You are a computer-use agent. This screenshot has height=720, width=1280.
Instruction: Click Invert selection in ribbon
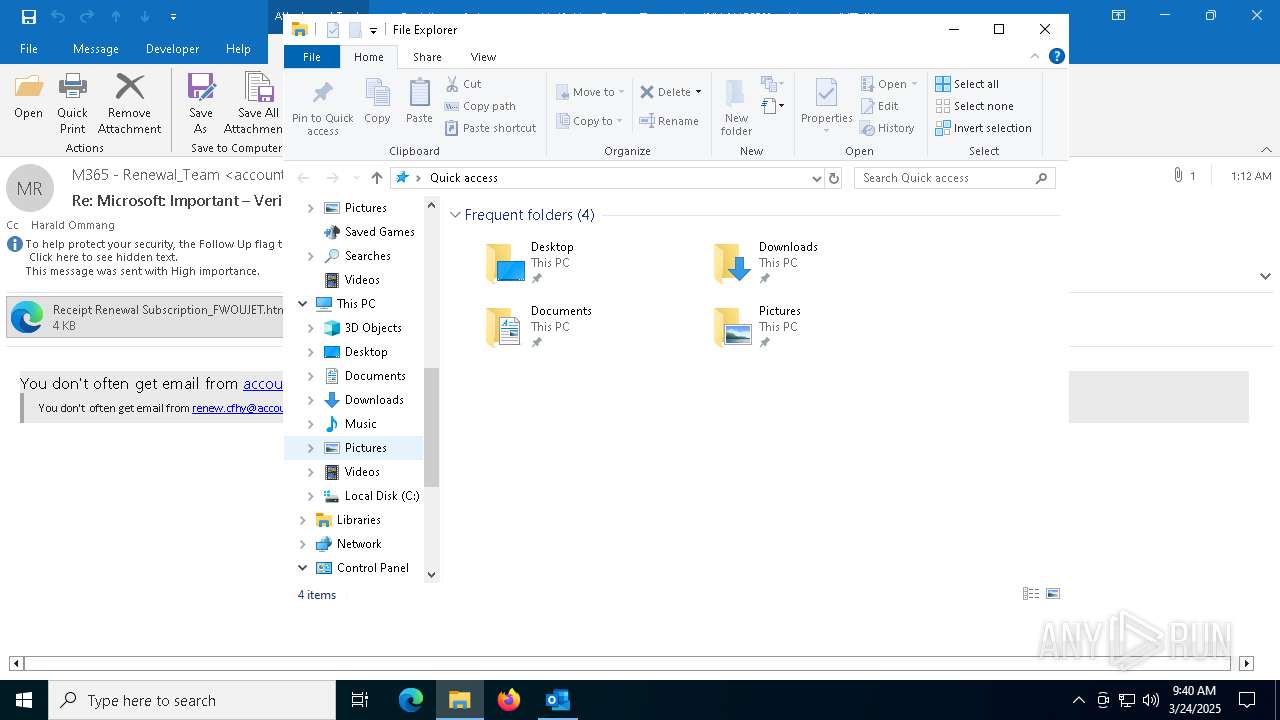[983, 128]
